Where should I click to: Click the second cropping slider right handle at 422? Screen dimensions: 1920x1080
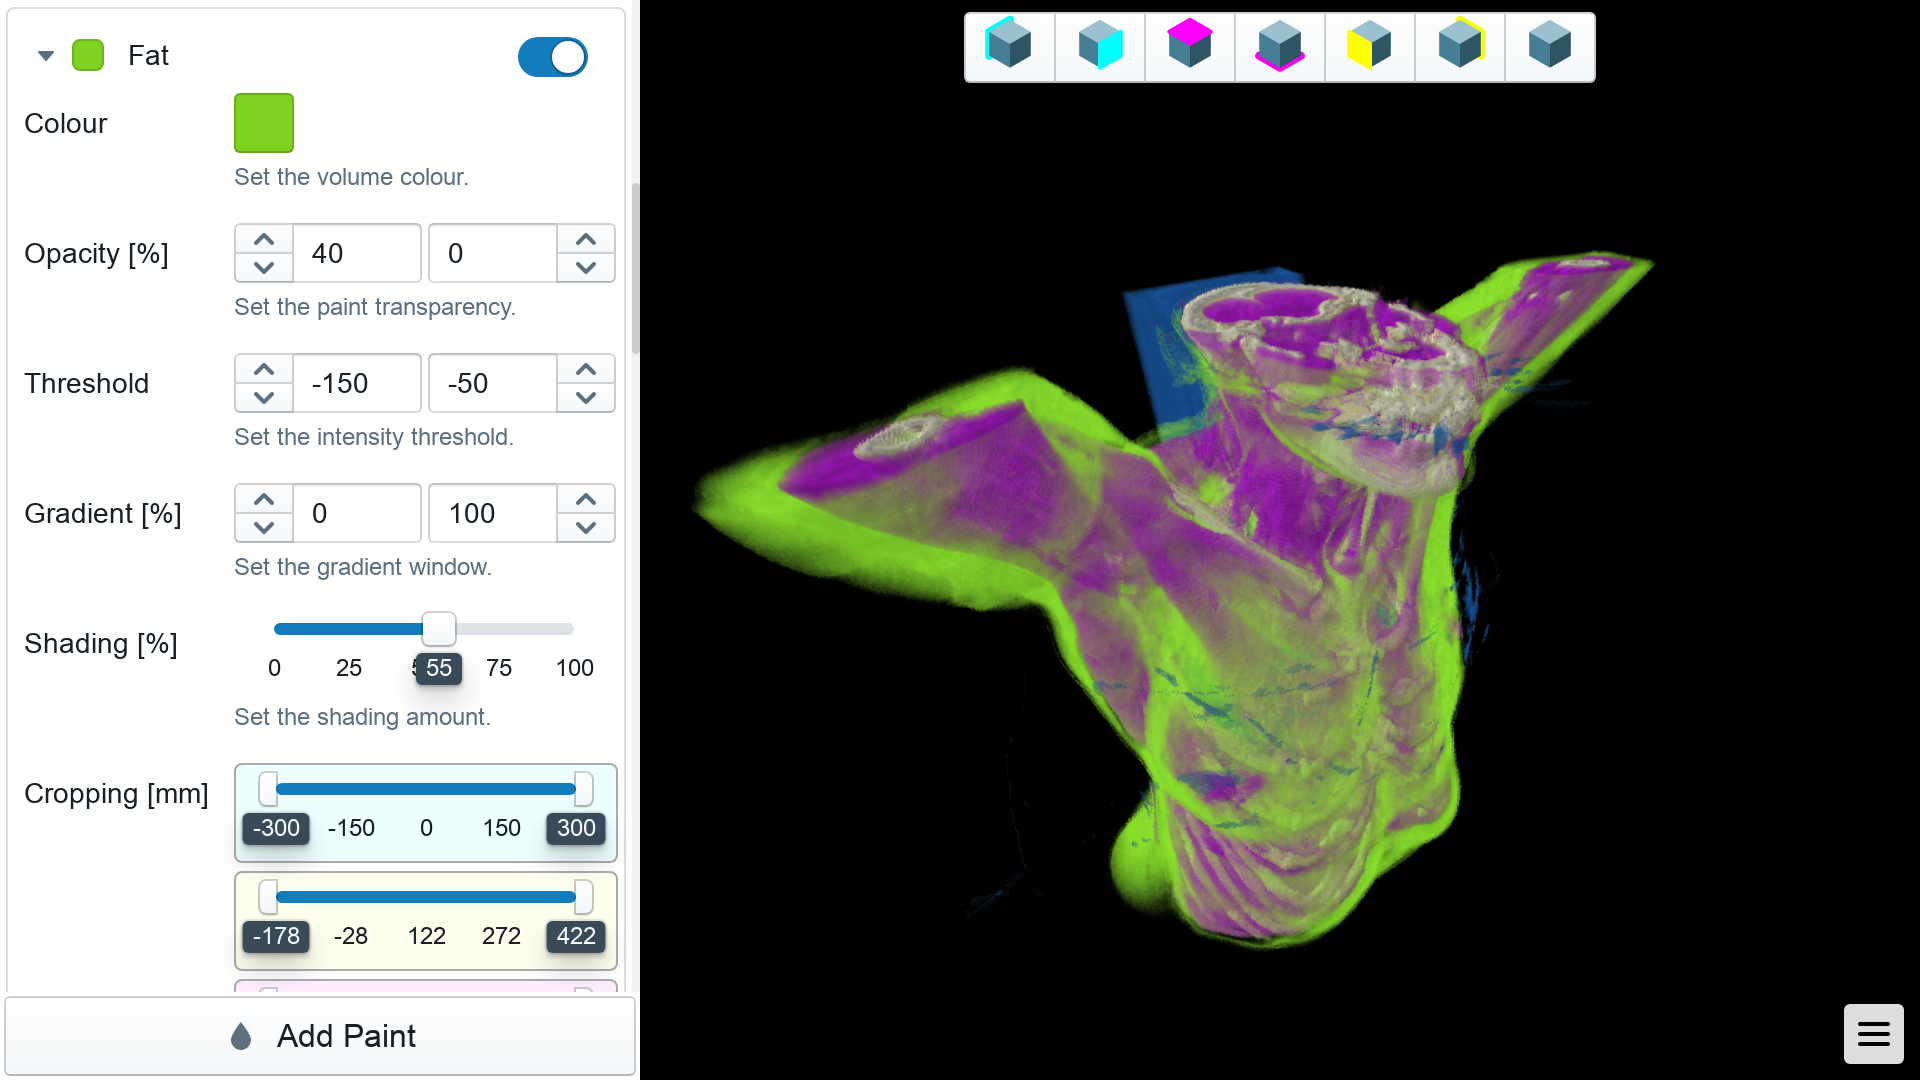[x=584, y=897]
